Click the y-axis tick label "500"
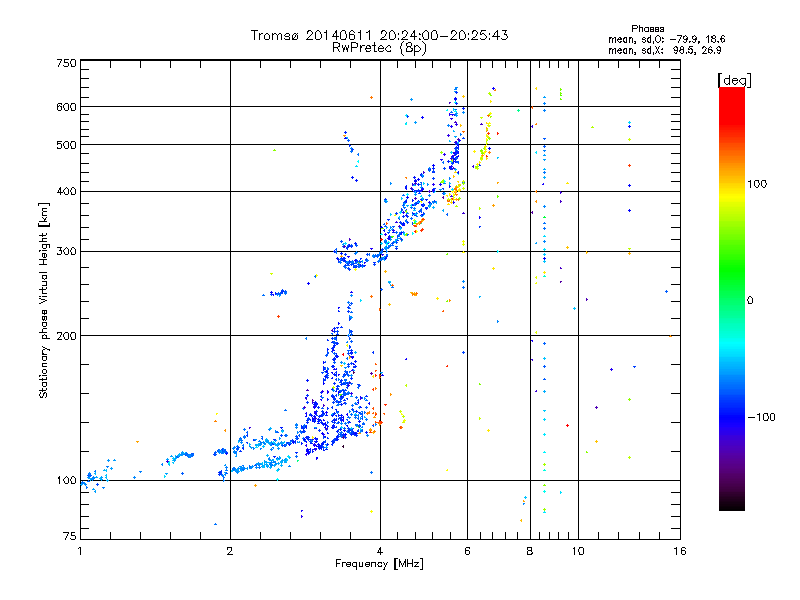The width and height of the screenshot is (800, 600). click(x=66, y=145)
